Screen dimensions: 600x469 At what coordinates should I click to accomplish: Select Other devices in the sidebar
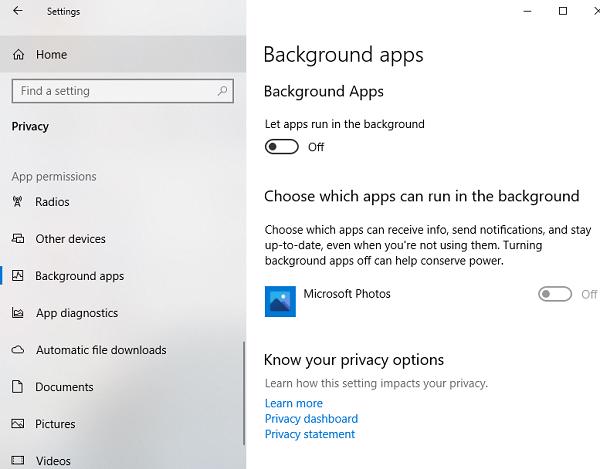pyautogui.click(x=123, y=239)
